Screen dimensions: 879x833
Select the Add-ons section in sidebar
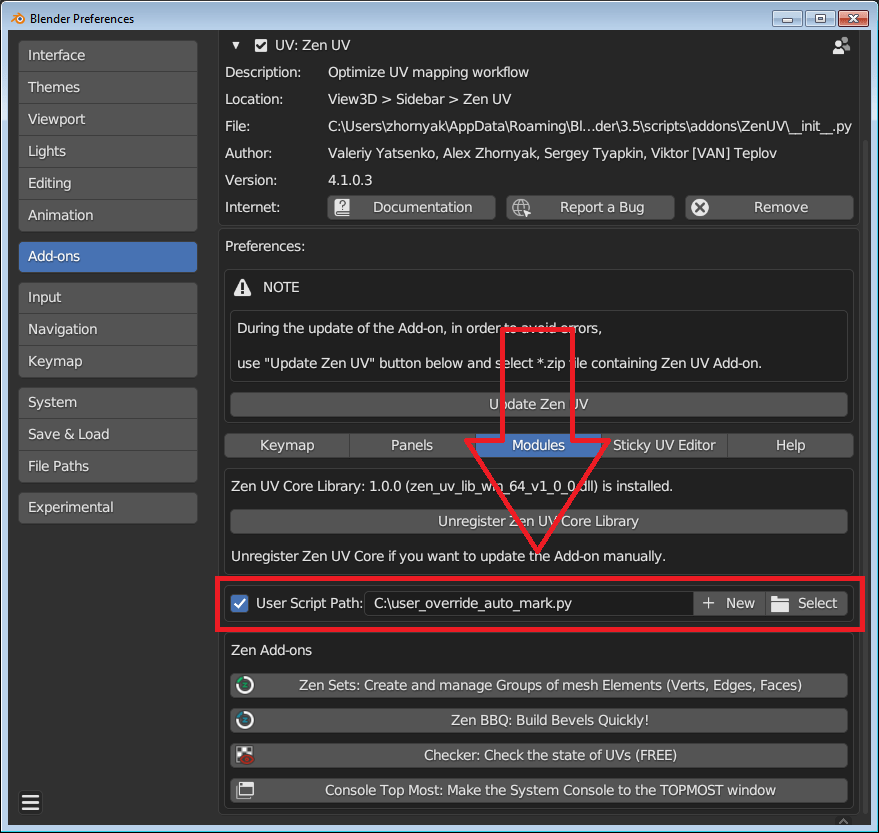107,256
